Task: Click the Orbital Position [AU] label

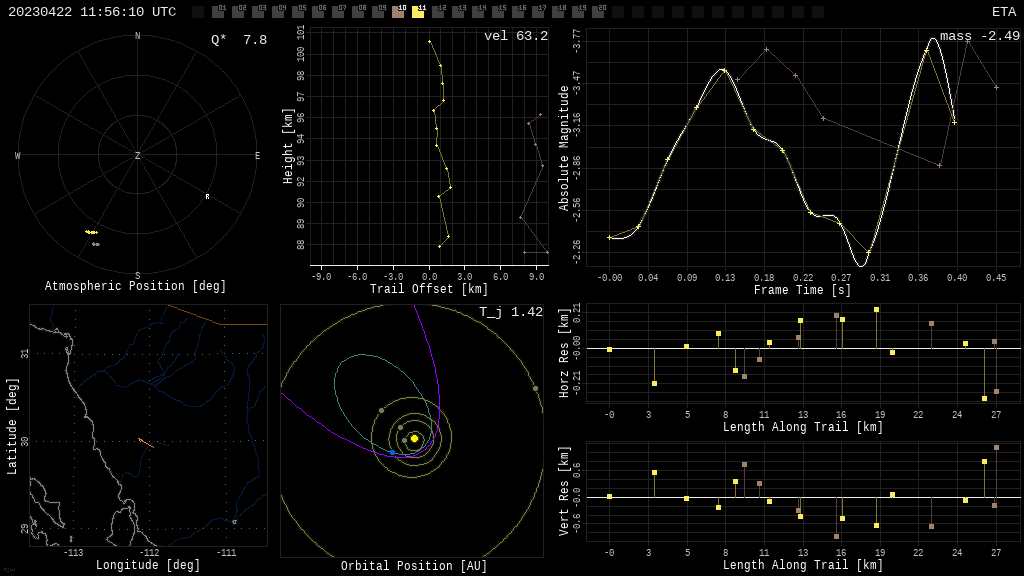Action: pos(414,566)
